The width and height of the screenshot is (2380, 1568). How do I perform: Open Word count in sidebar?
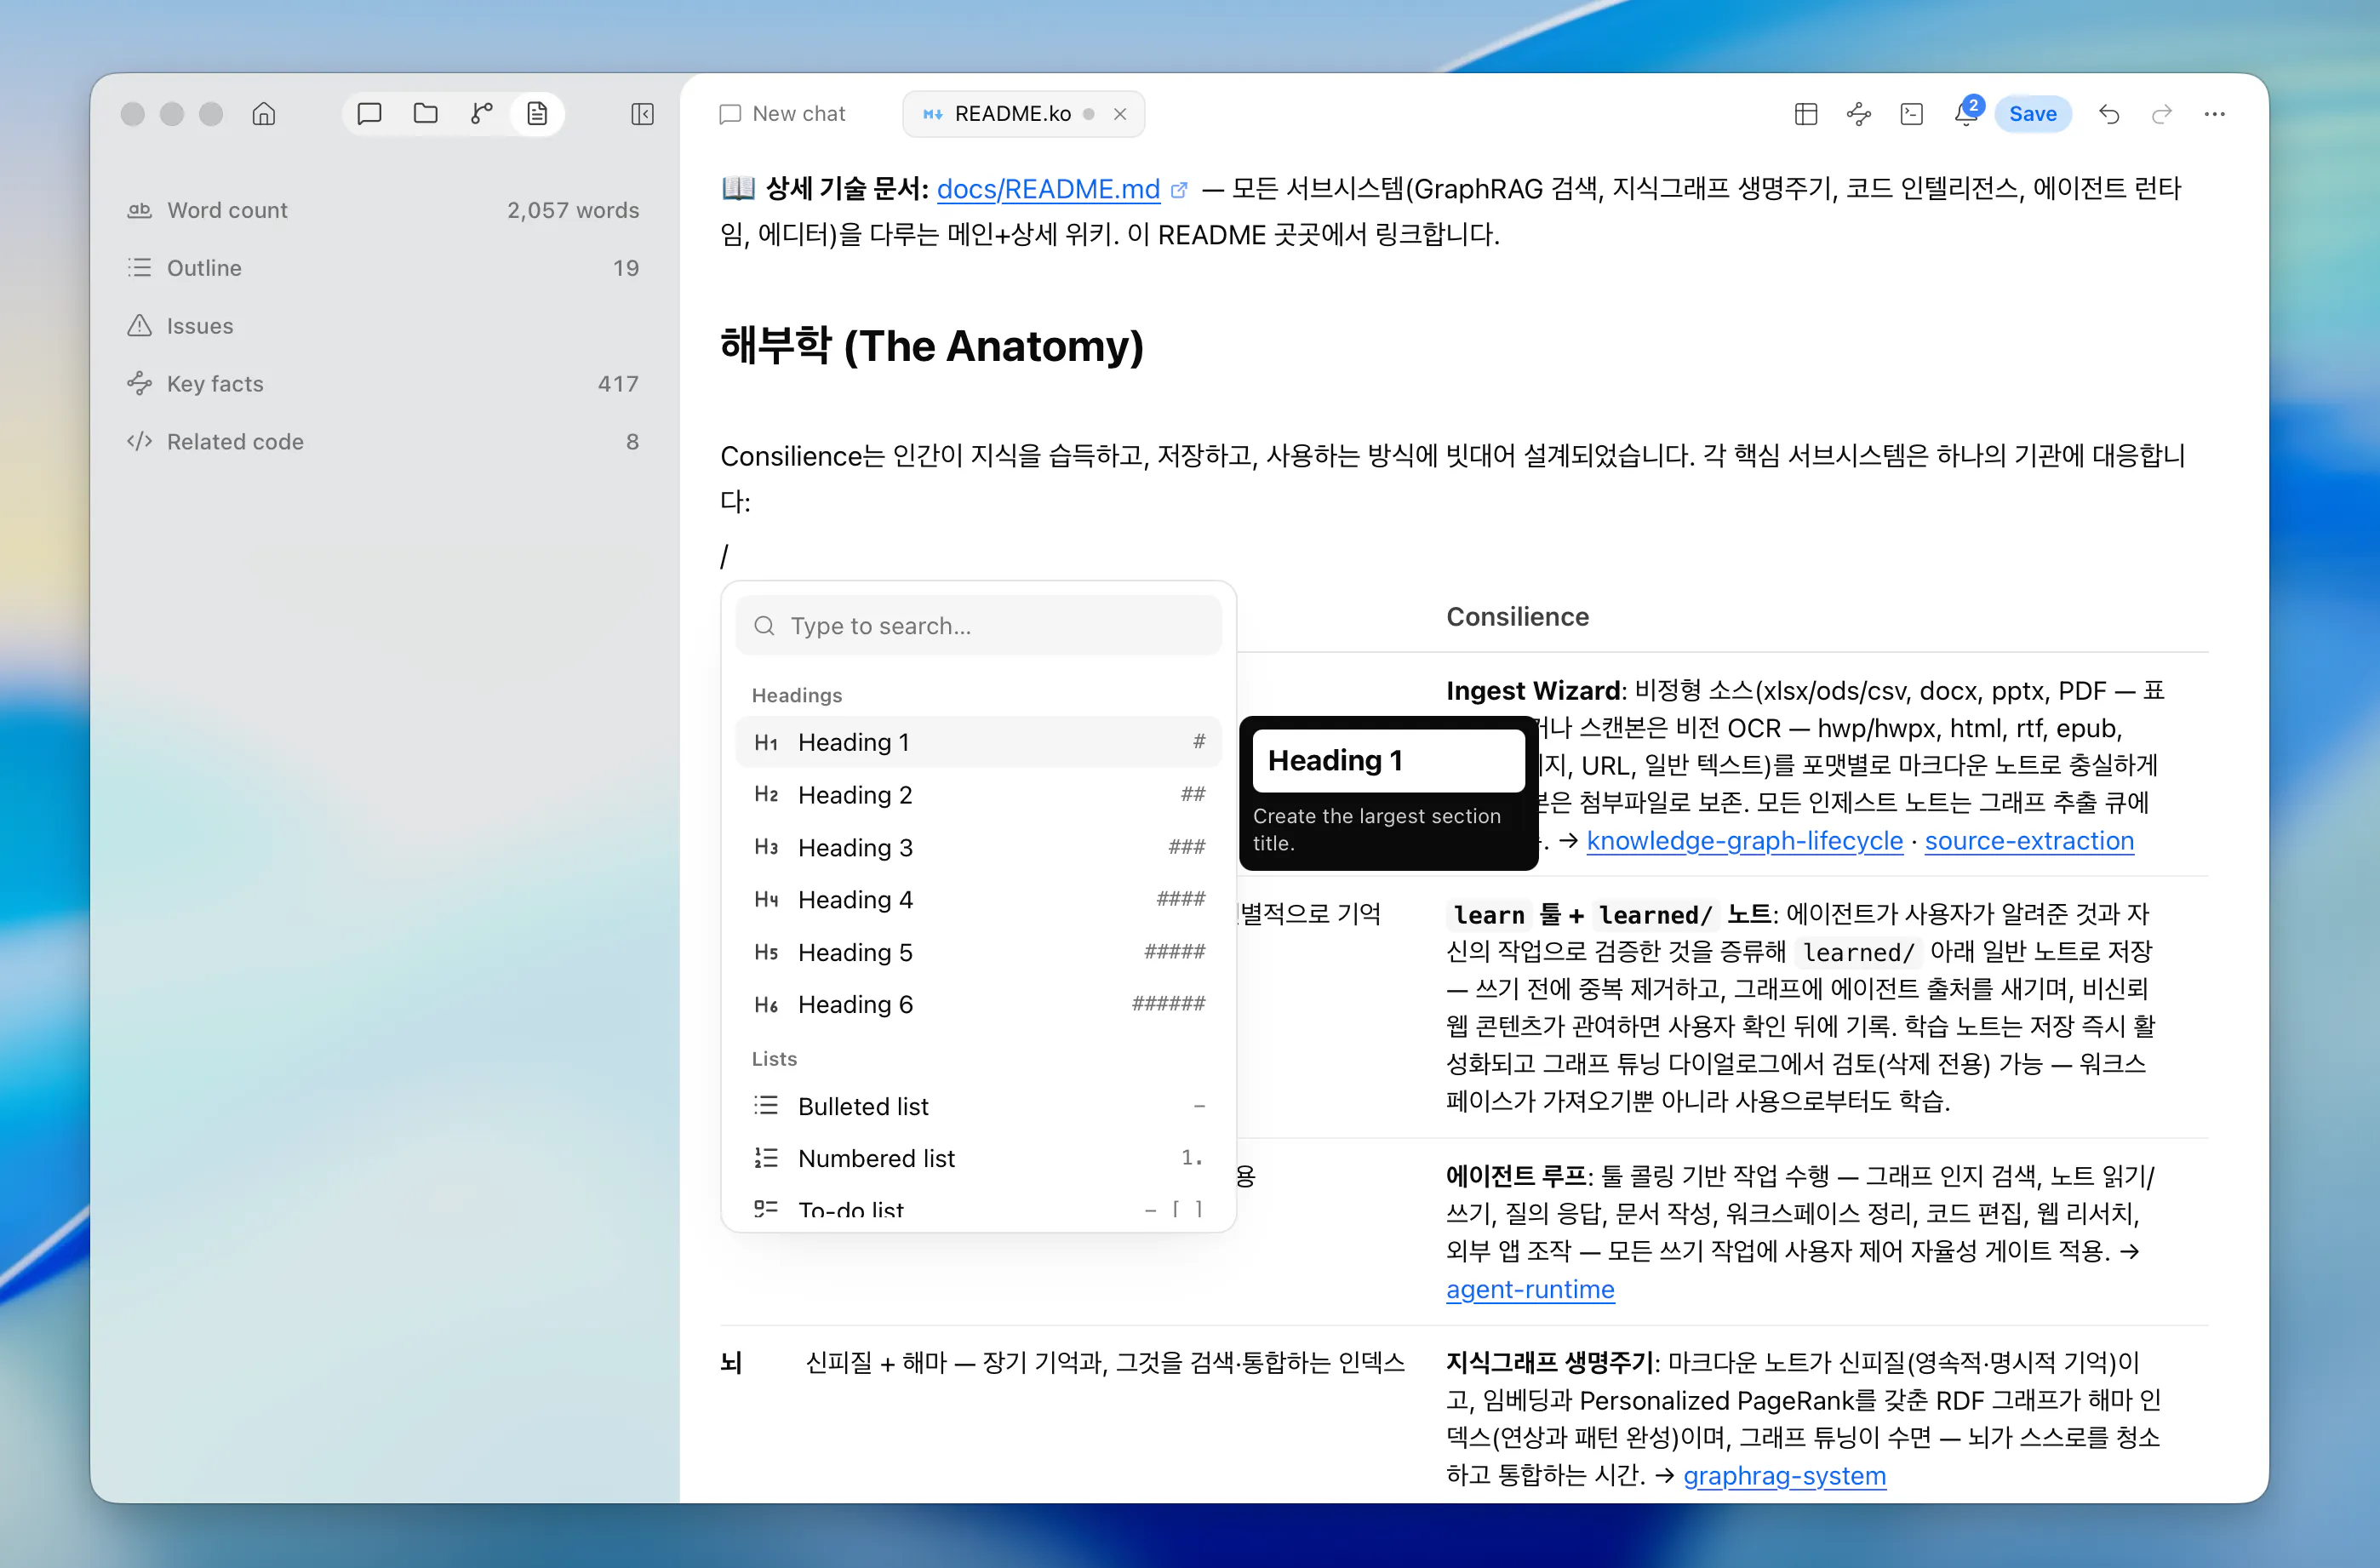click(x=383, y=210)
